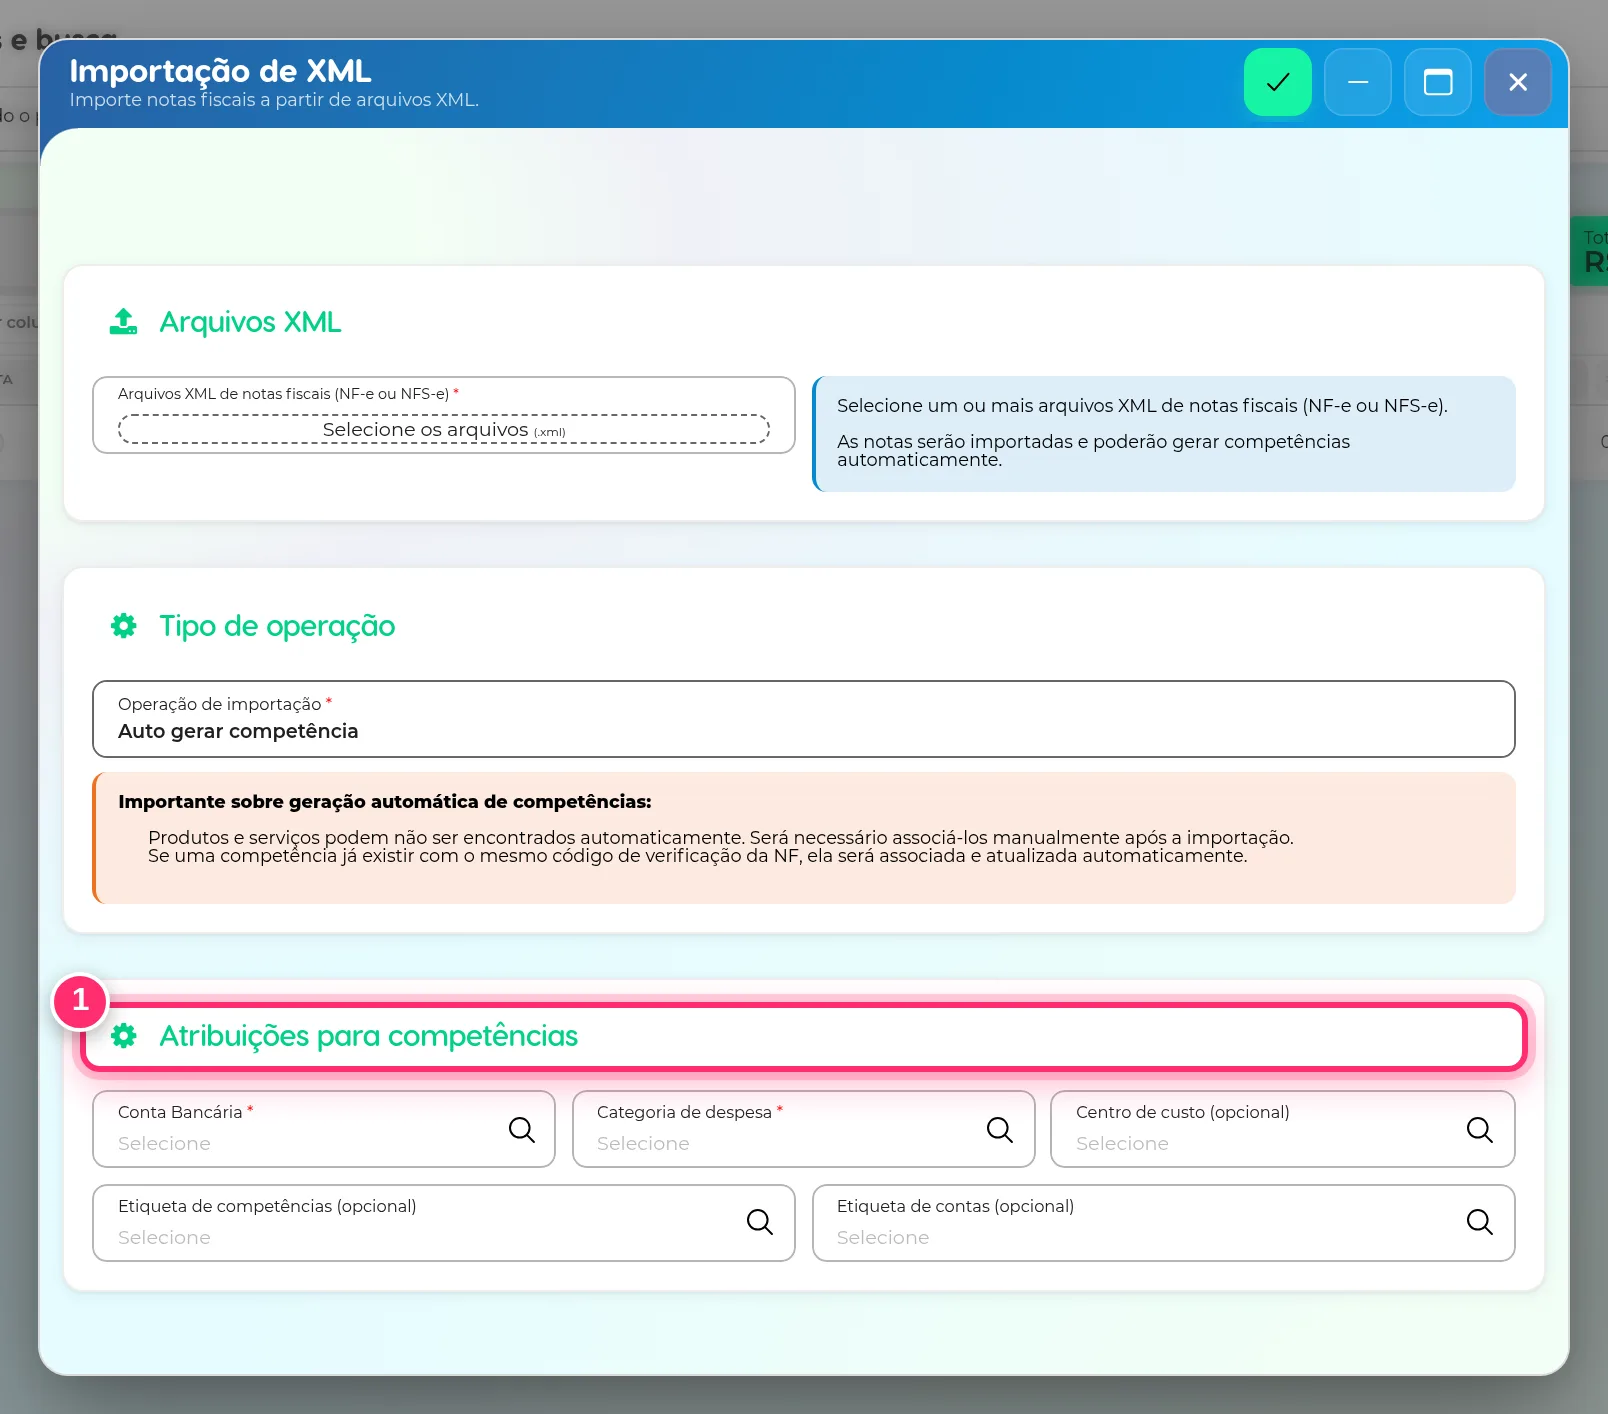The height and width of the screenshot is (1414, 1608).
Task: Click the 'Produtos e serviços podem não' warning line
Action: [x=721, y=837]
